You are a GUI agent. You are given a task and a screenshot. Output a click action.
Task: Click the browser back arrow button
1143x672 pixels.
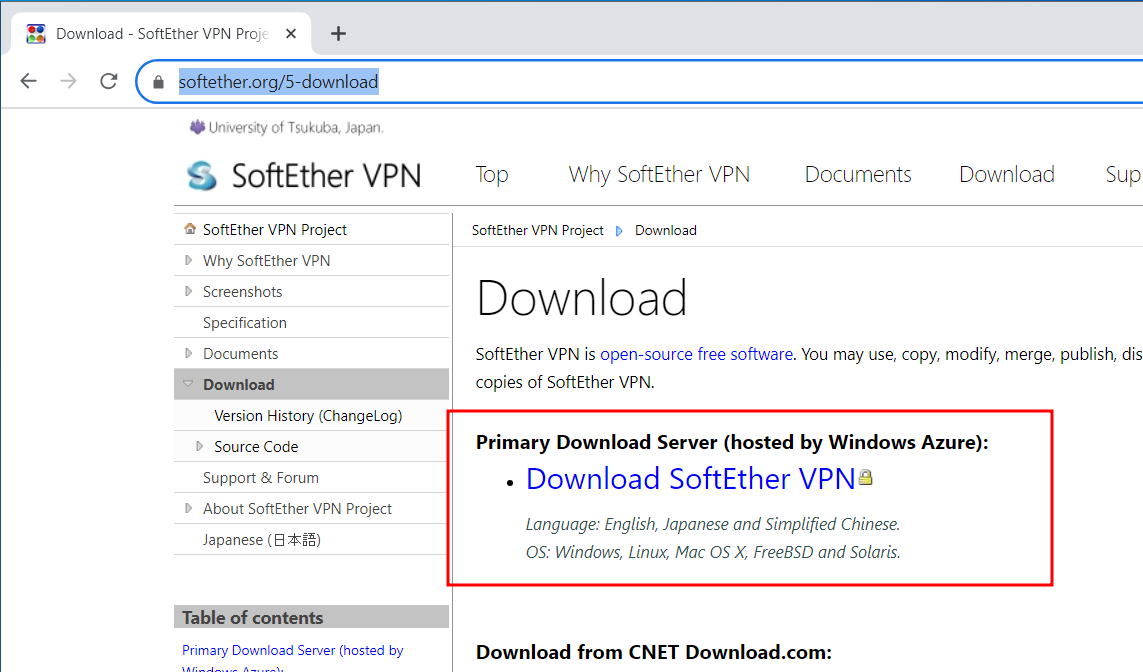click(x=28, y=82)
